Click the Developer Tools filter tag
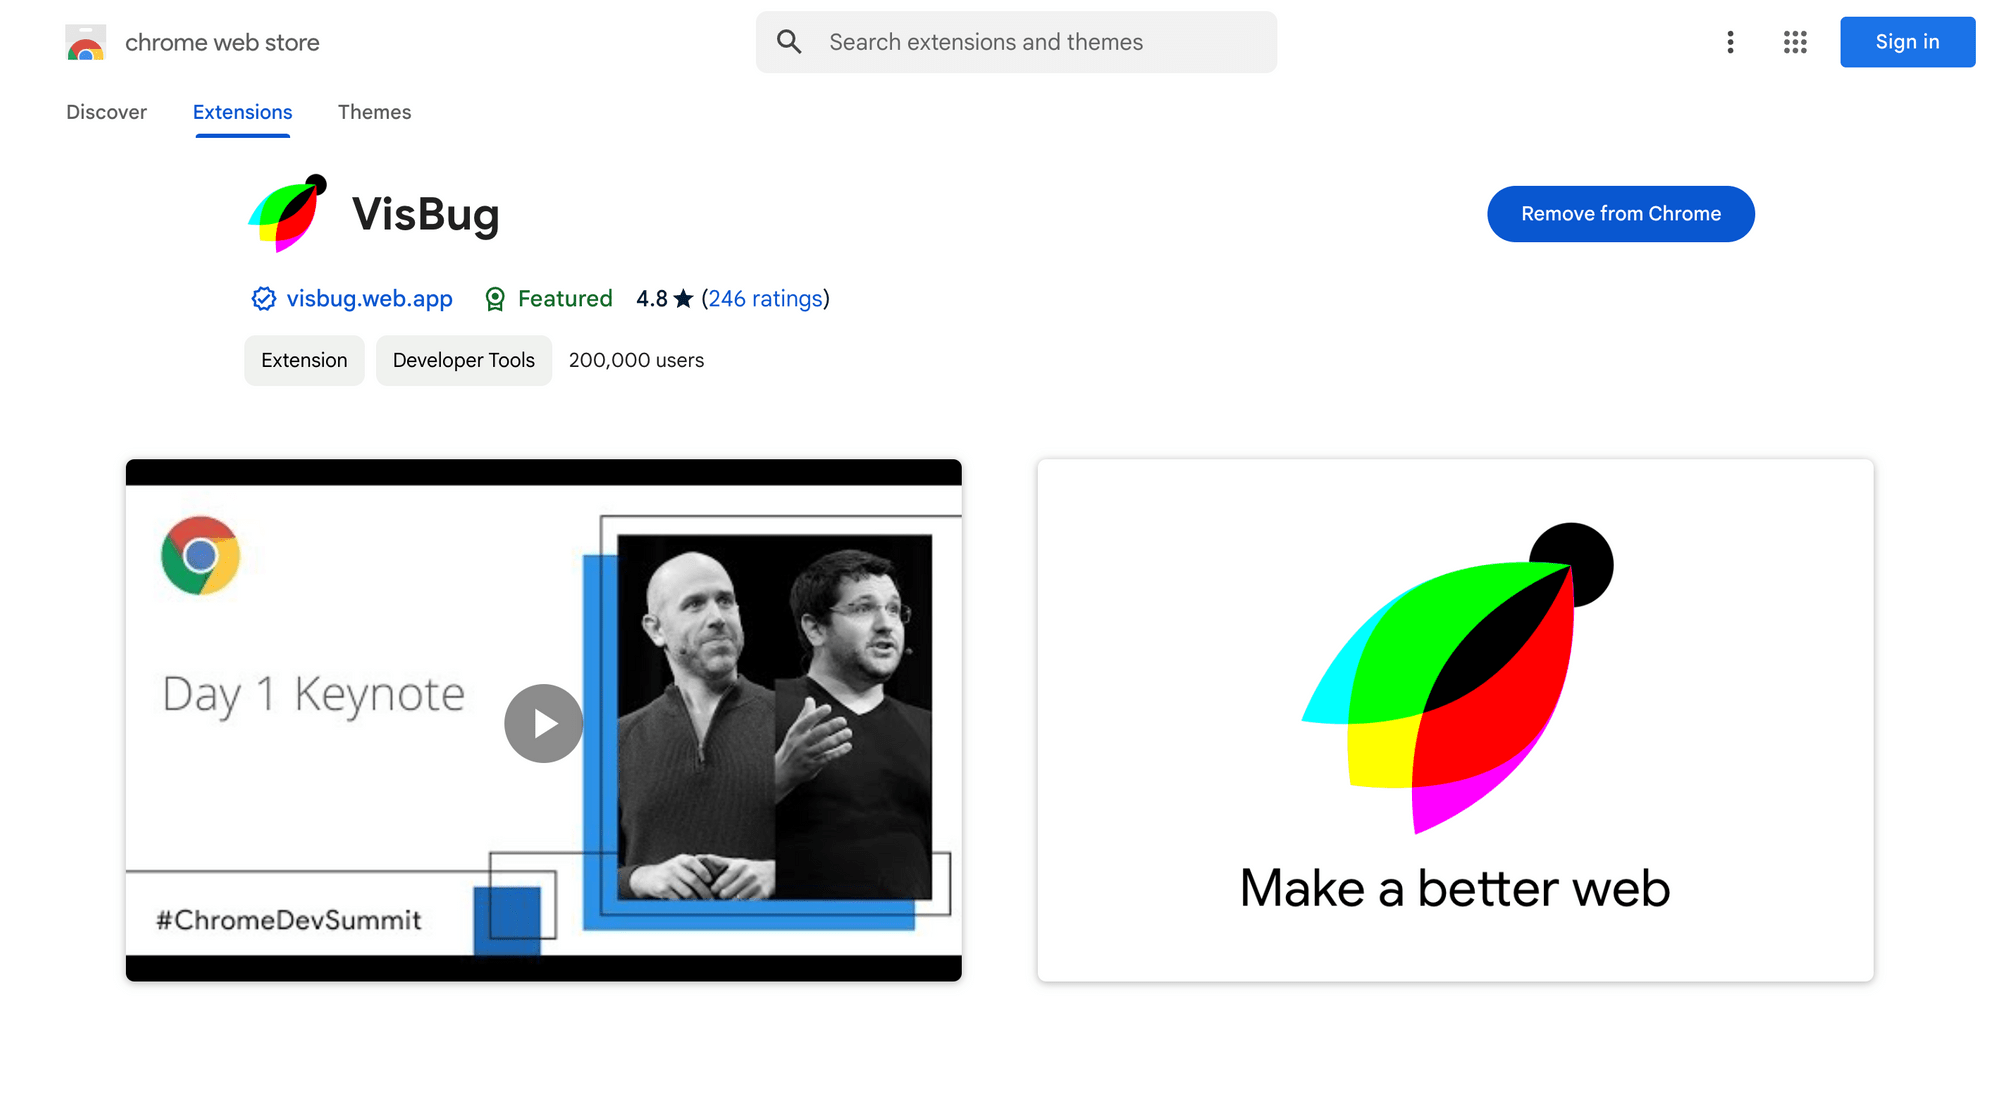 pos(463,360)
